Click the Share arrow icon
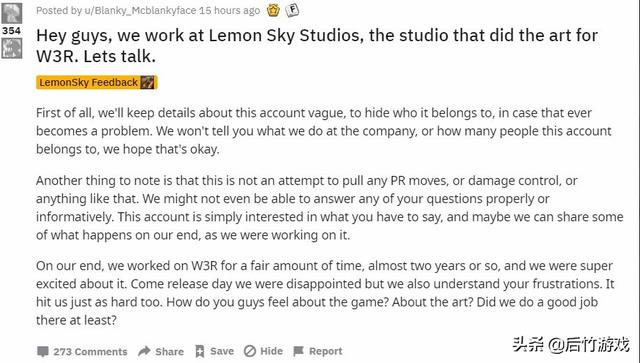640x363 pixels. point(144,351)
